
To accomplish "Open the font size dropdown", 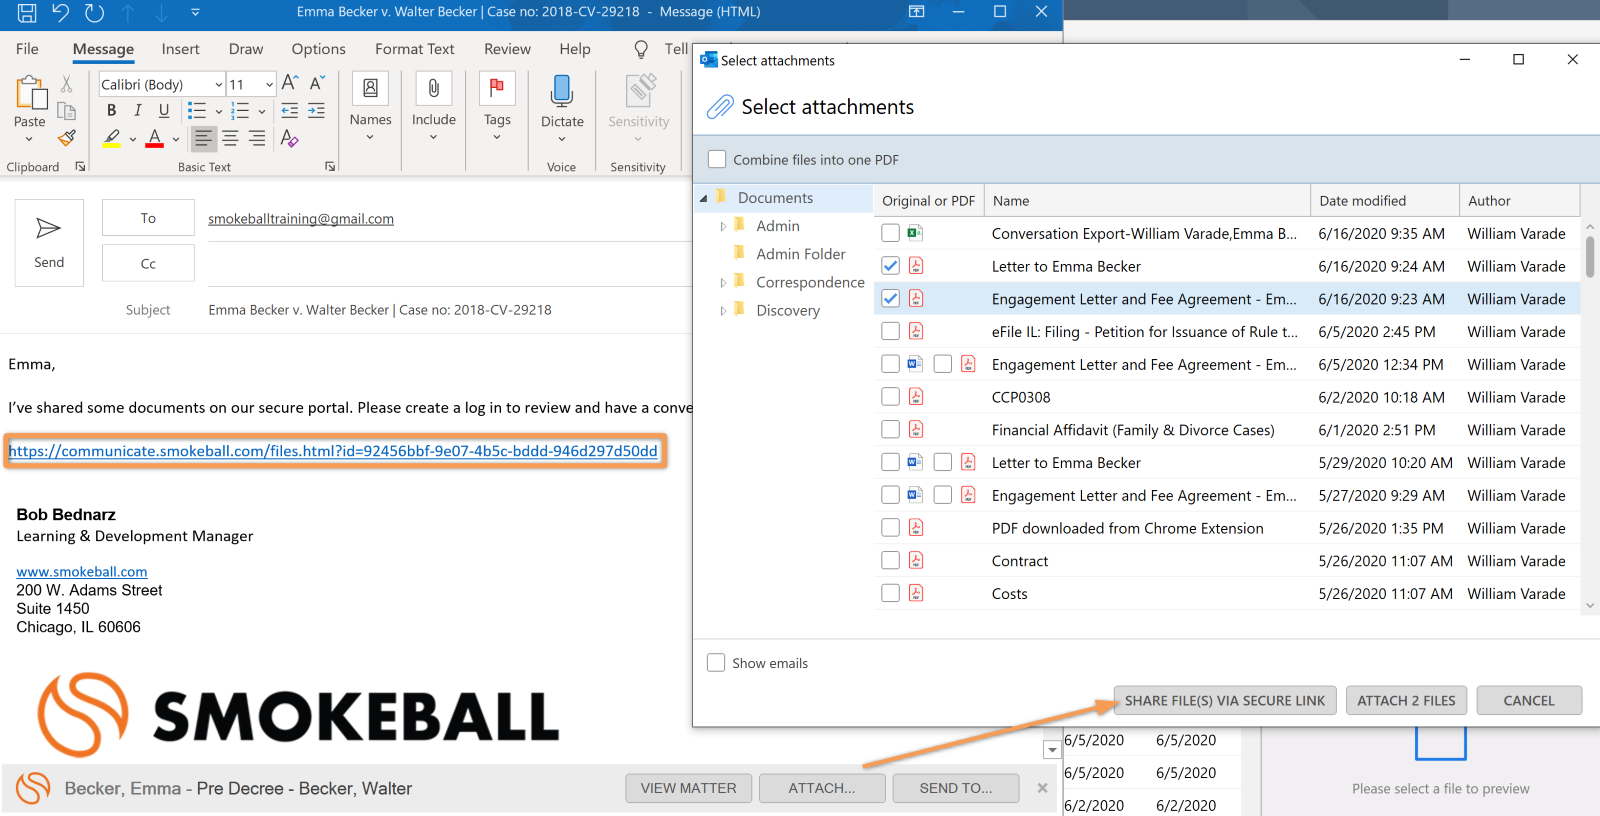I will click(x=269, y=84).
